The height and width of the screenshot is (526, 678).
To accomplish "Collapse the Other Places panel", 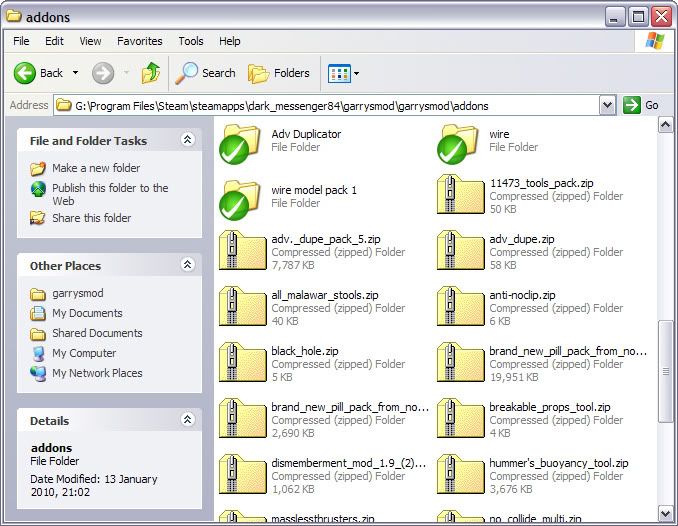I will [x=187, y=265].
